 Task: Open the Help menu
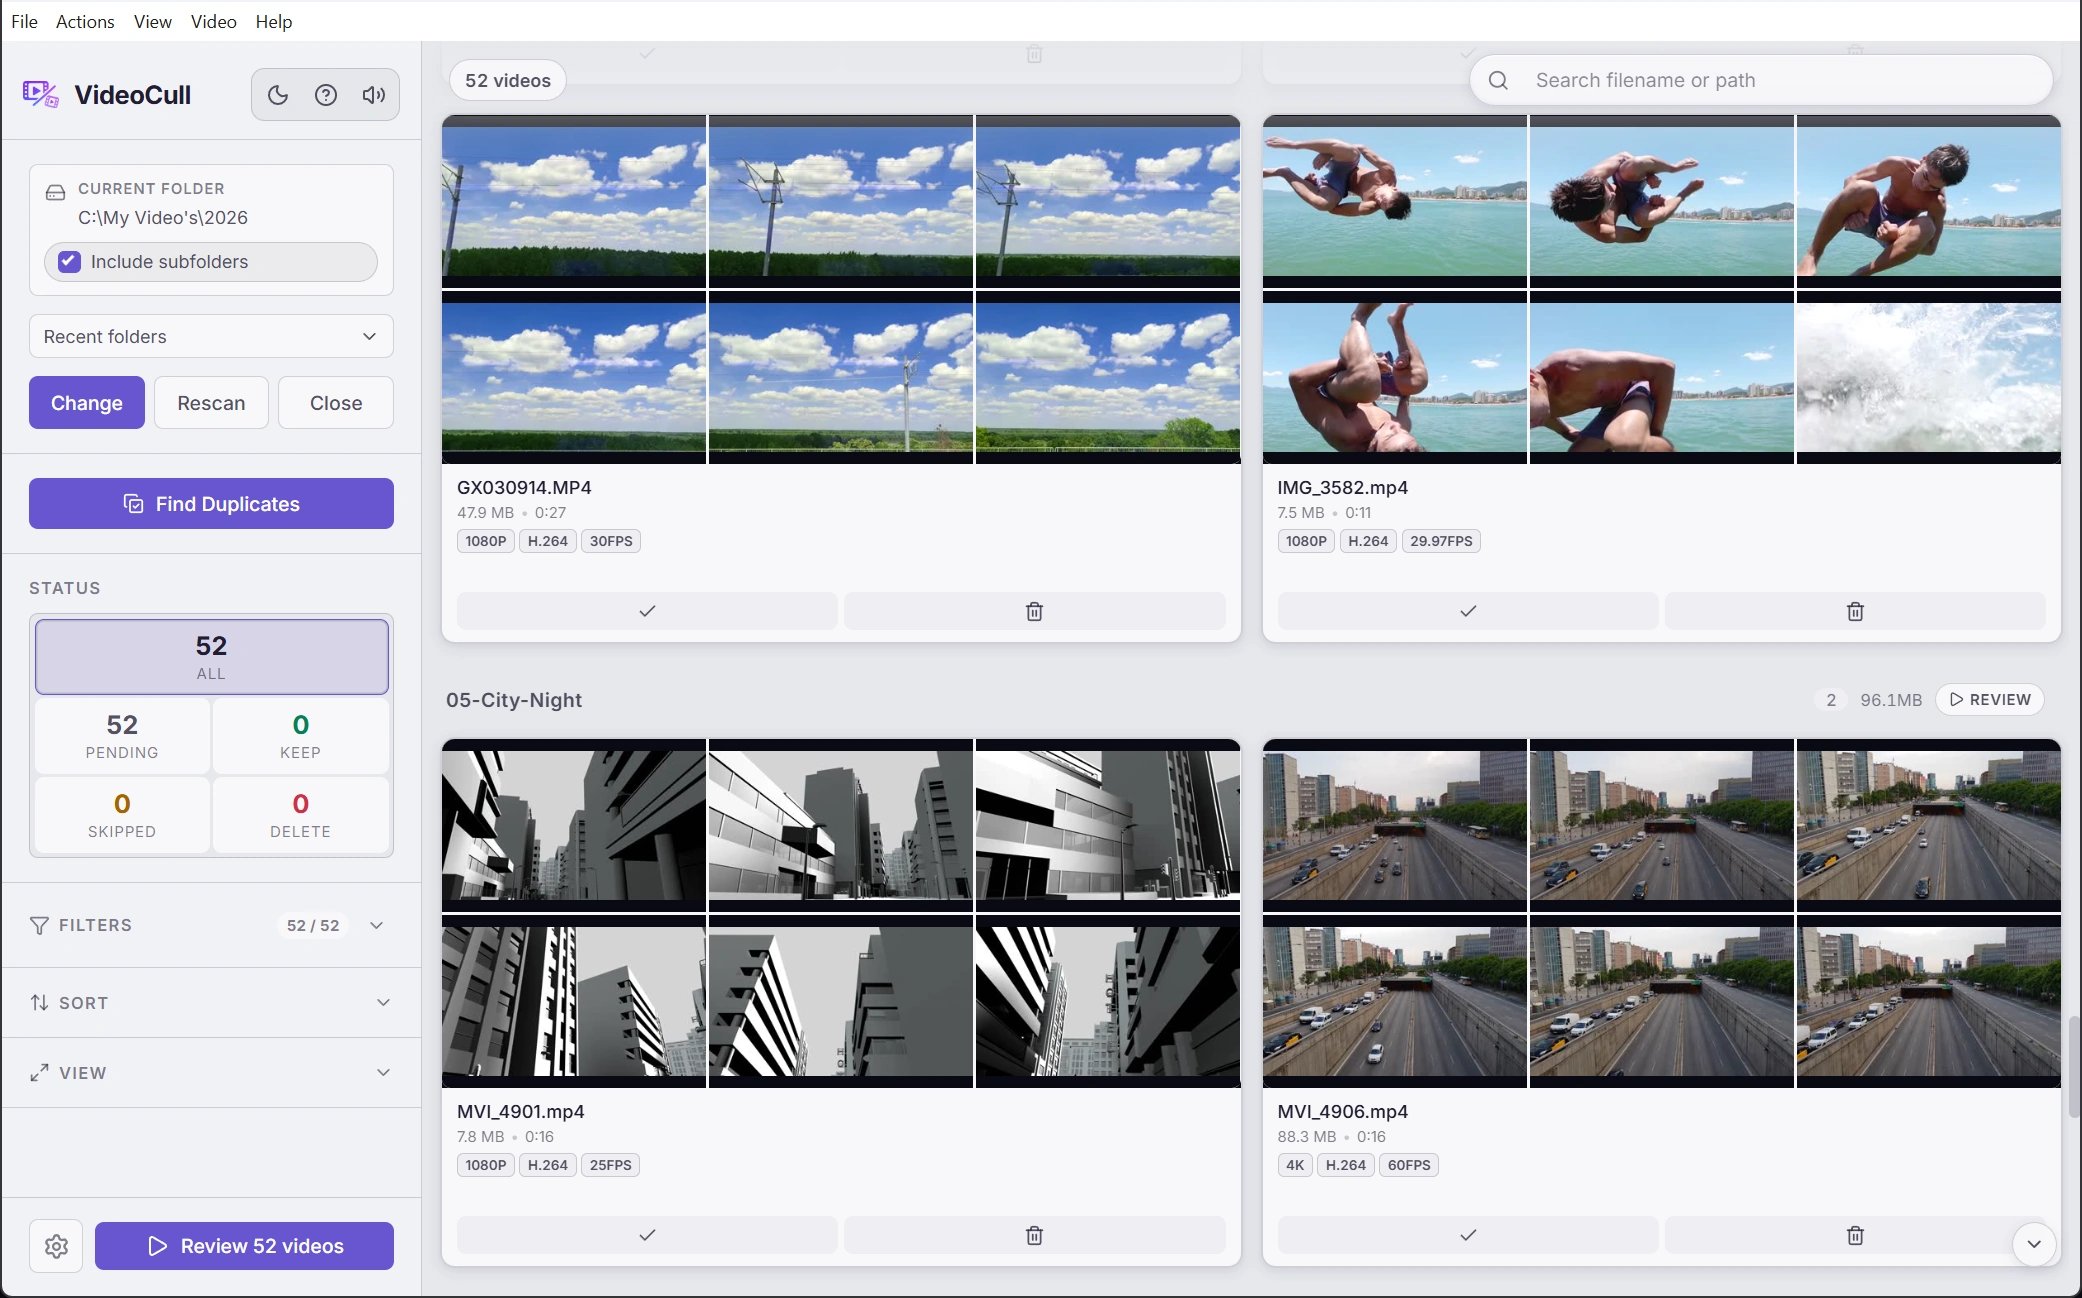[273, 21]
